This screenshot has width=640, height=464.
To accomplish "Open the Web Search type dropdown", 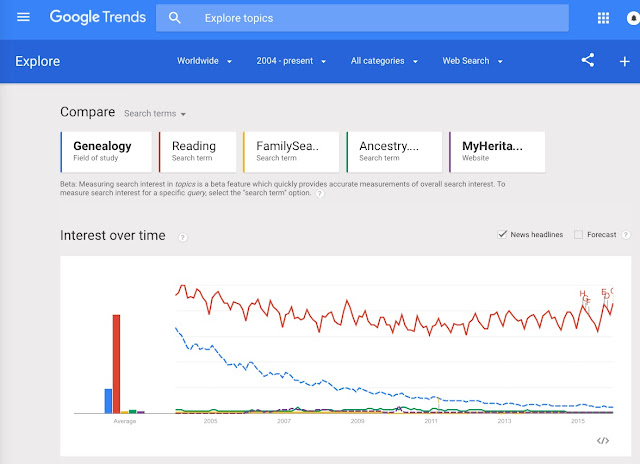I will pyautogui.click(x=472, y=61).
